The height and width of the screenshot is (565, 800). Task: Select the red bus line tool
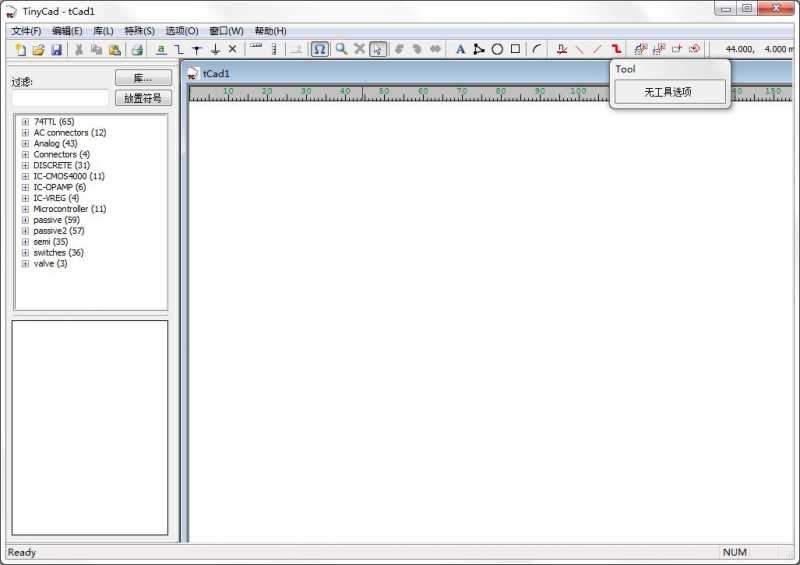point(580,50)
